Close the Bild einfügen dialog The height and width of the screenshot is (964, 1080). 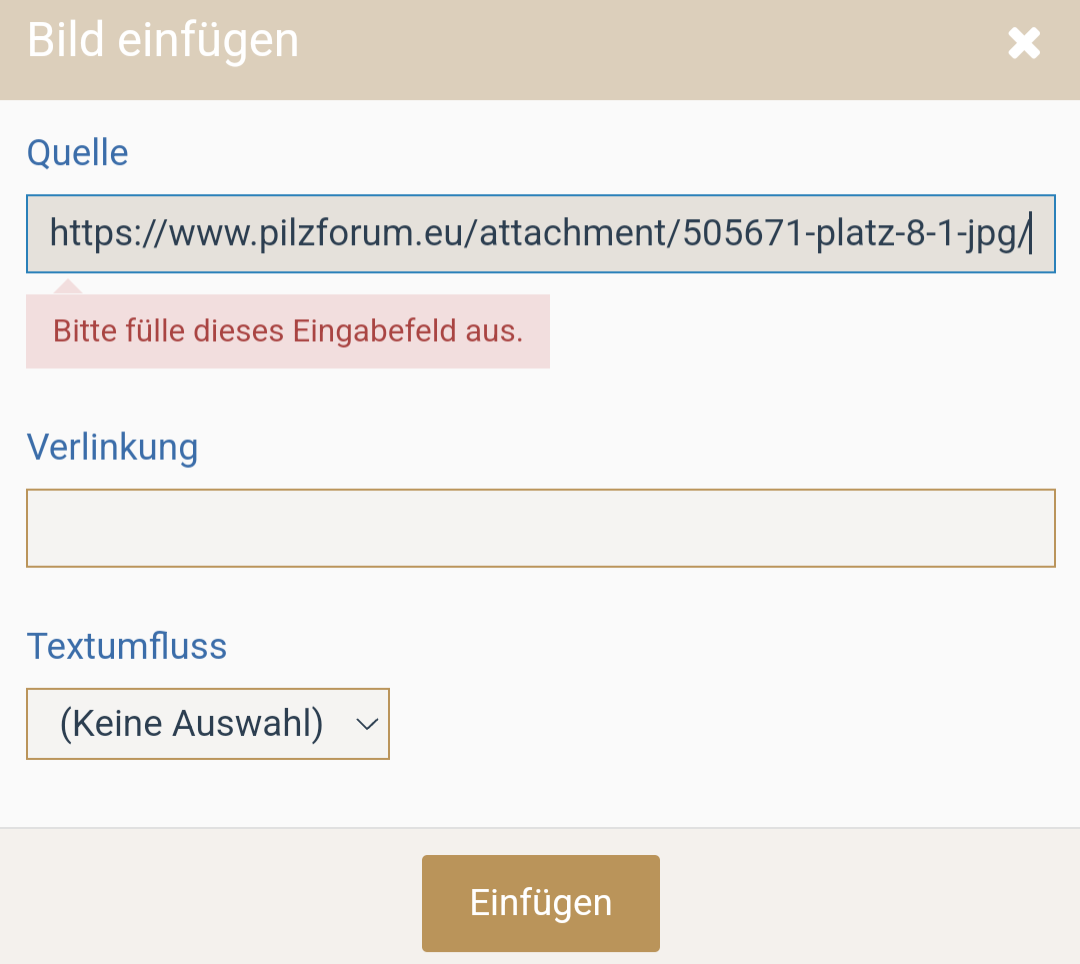coord(1024,43)
